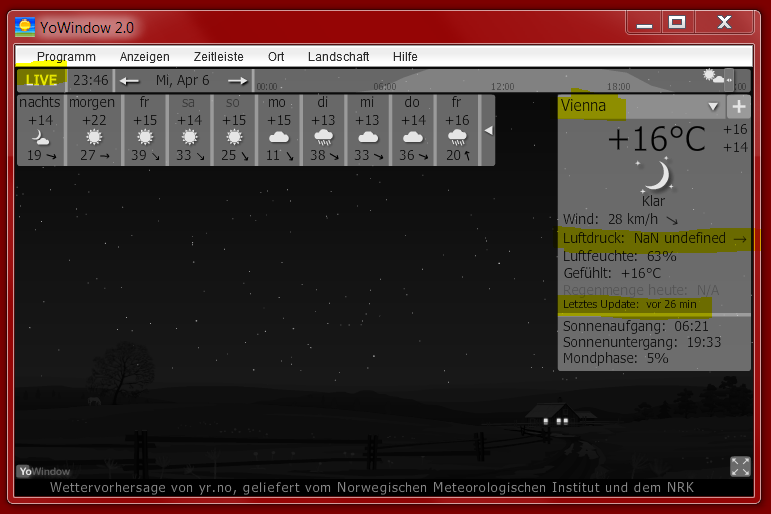
Task: Click the Wind: 28 km/h line
Action: tap(621, 219)
